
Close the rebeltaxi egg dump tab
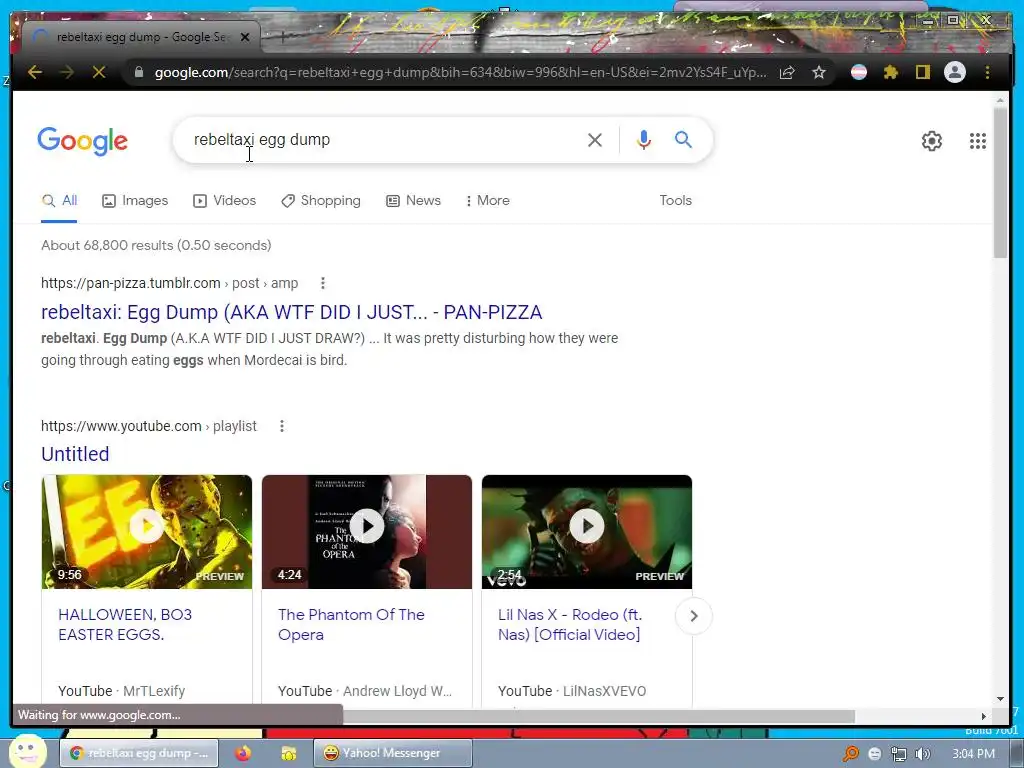pyautogui.click(x=245, y=37)
